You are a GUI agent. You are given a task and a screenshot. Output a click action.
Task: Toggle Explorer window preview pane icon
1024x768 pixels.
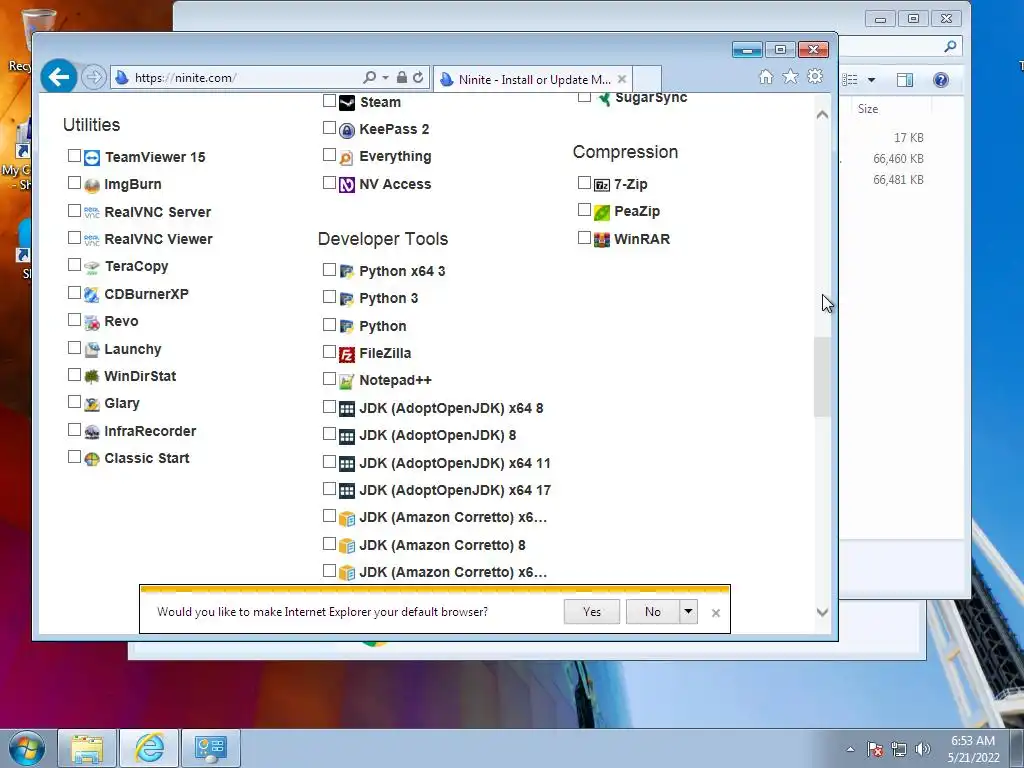point(904,80)
